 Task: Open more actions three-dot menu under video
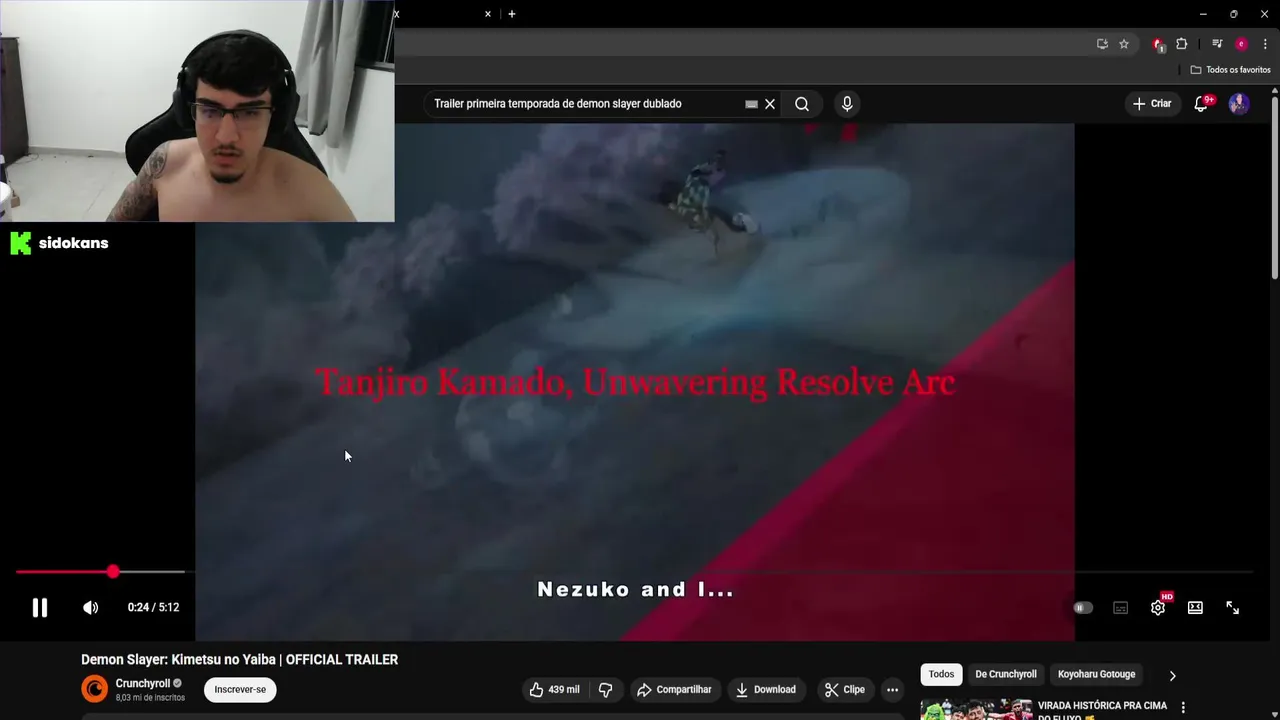(892, 689)
